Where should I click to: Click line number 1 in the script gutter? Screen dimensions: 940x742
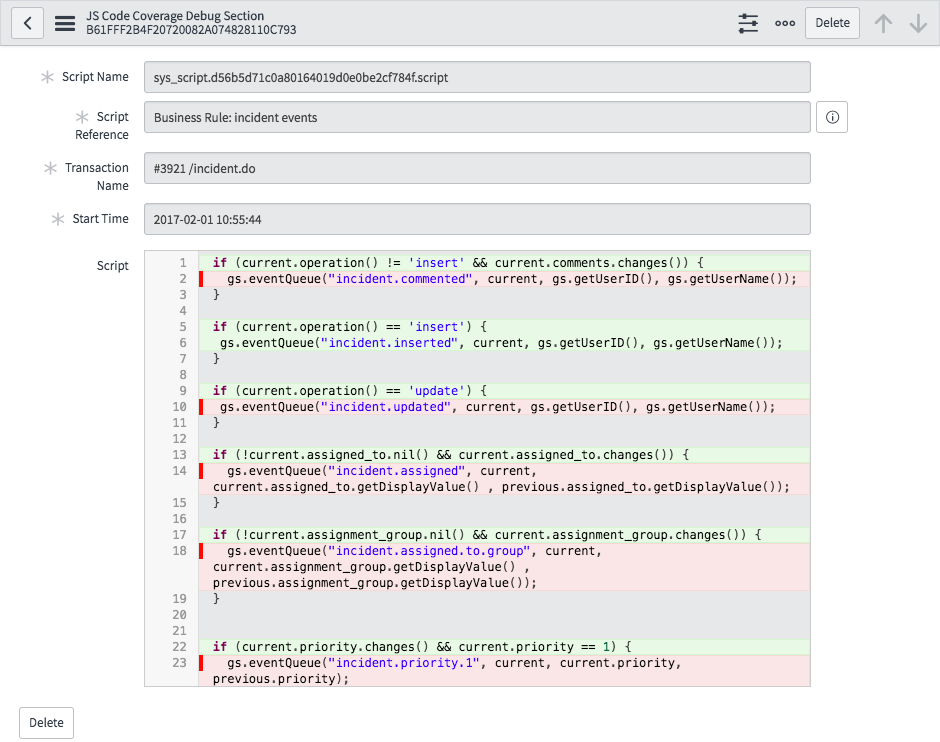tap(183, 263)
